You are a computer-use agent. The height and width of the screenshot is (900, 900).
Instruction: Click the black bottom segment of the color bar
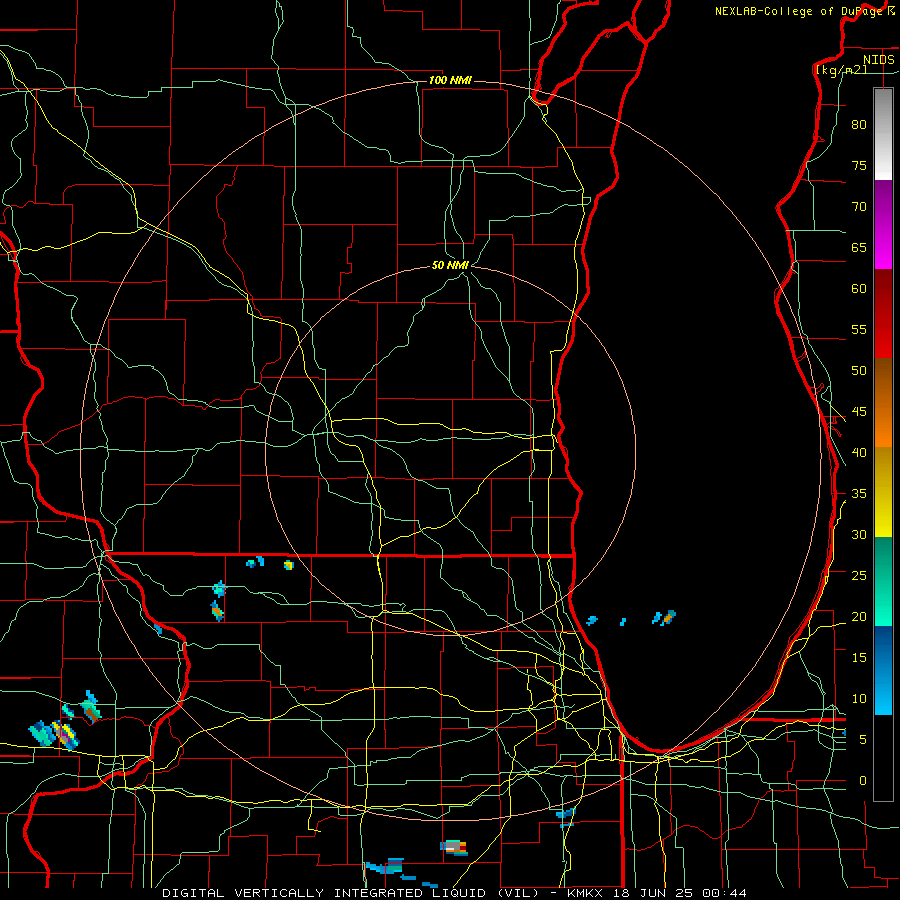(883, 758)
